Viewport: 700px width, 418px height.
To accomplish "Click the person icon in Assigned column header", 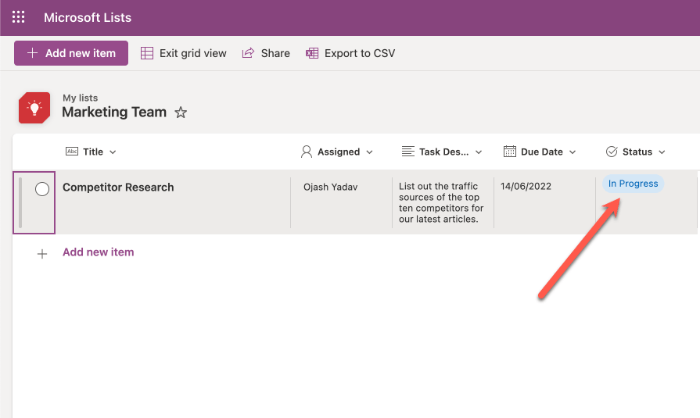I will point(307,152).
